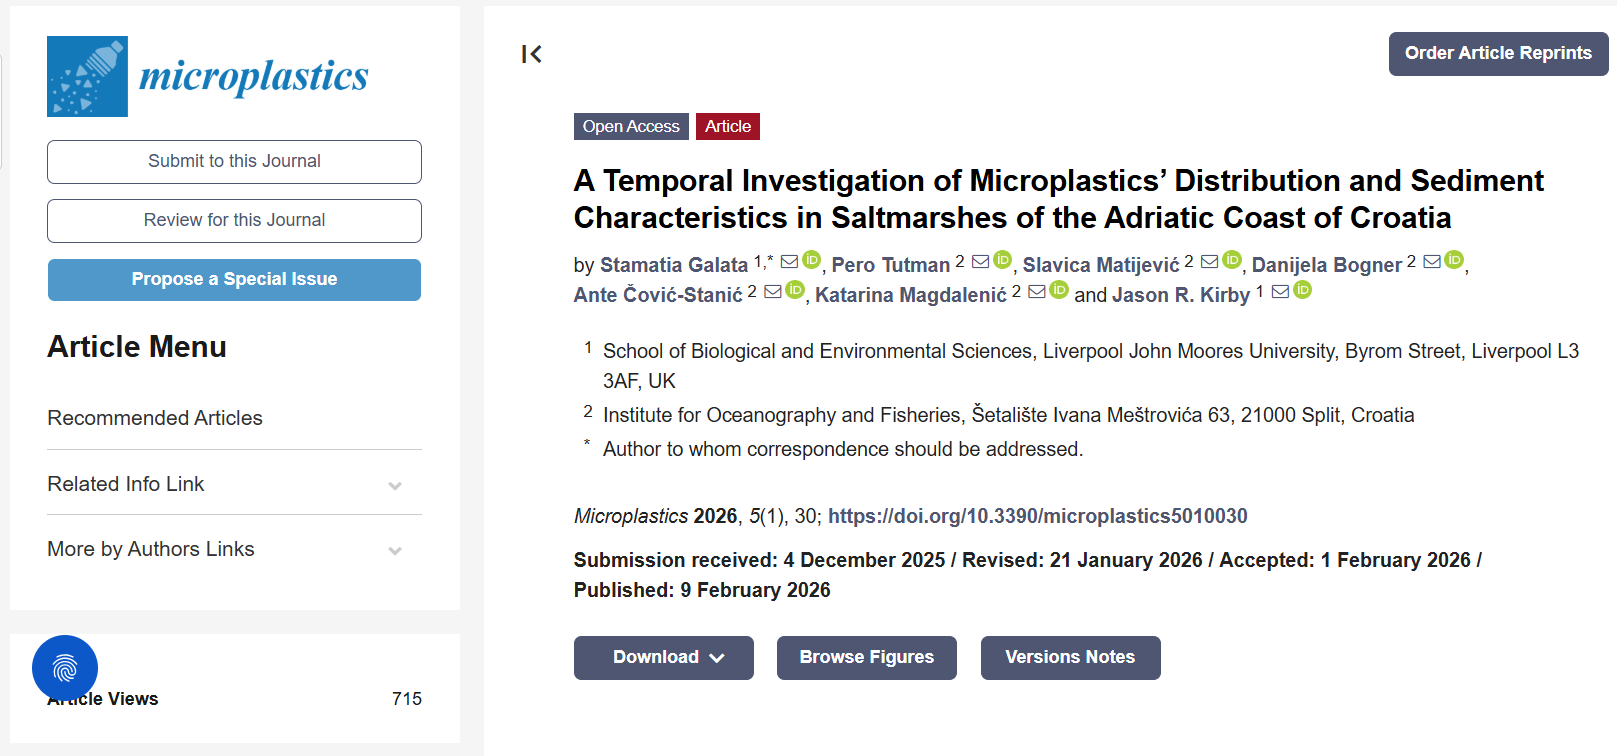Click Propose a Special Issue button
The height and width of the screenshot is (756, 1617).
[x=234, y=280]
